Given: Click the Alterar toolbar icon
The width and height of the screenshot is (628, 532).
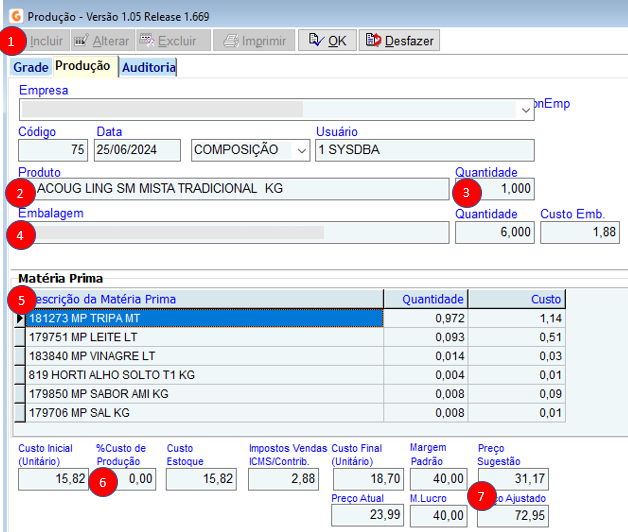Looking at the screenshot, I should tap(81, 41).
